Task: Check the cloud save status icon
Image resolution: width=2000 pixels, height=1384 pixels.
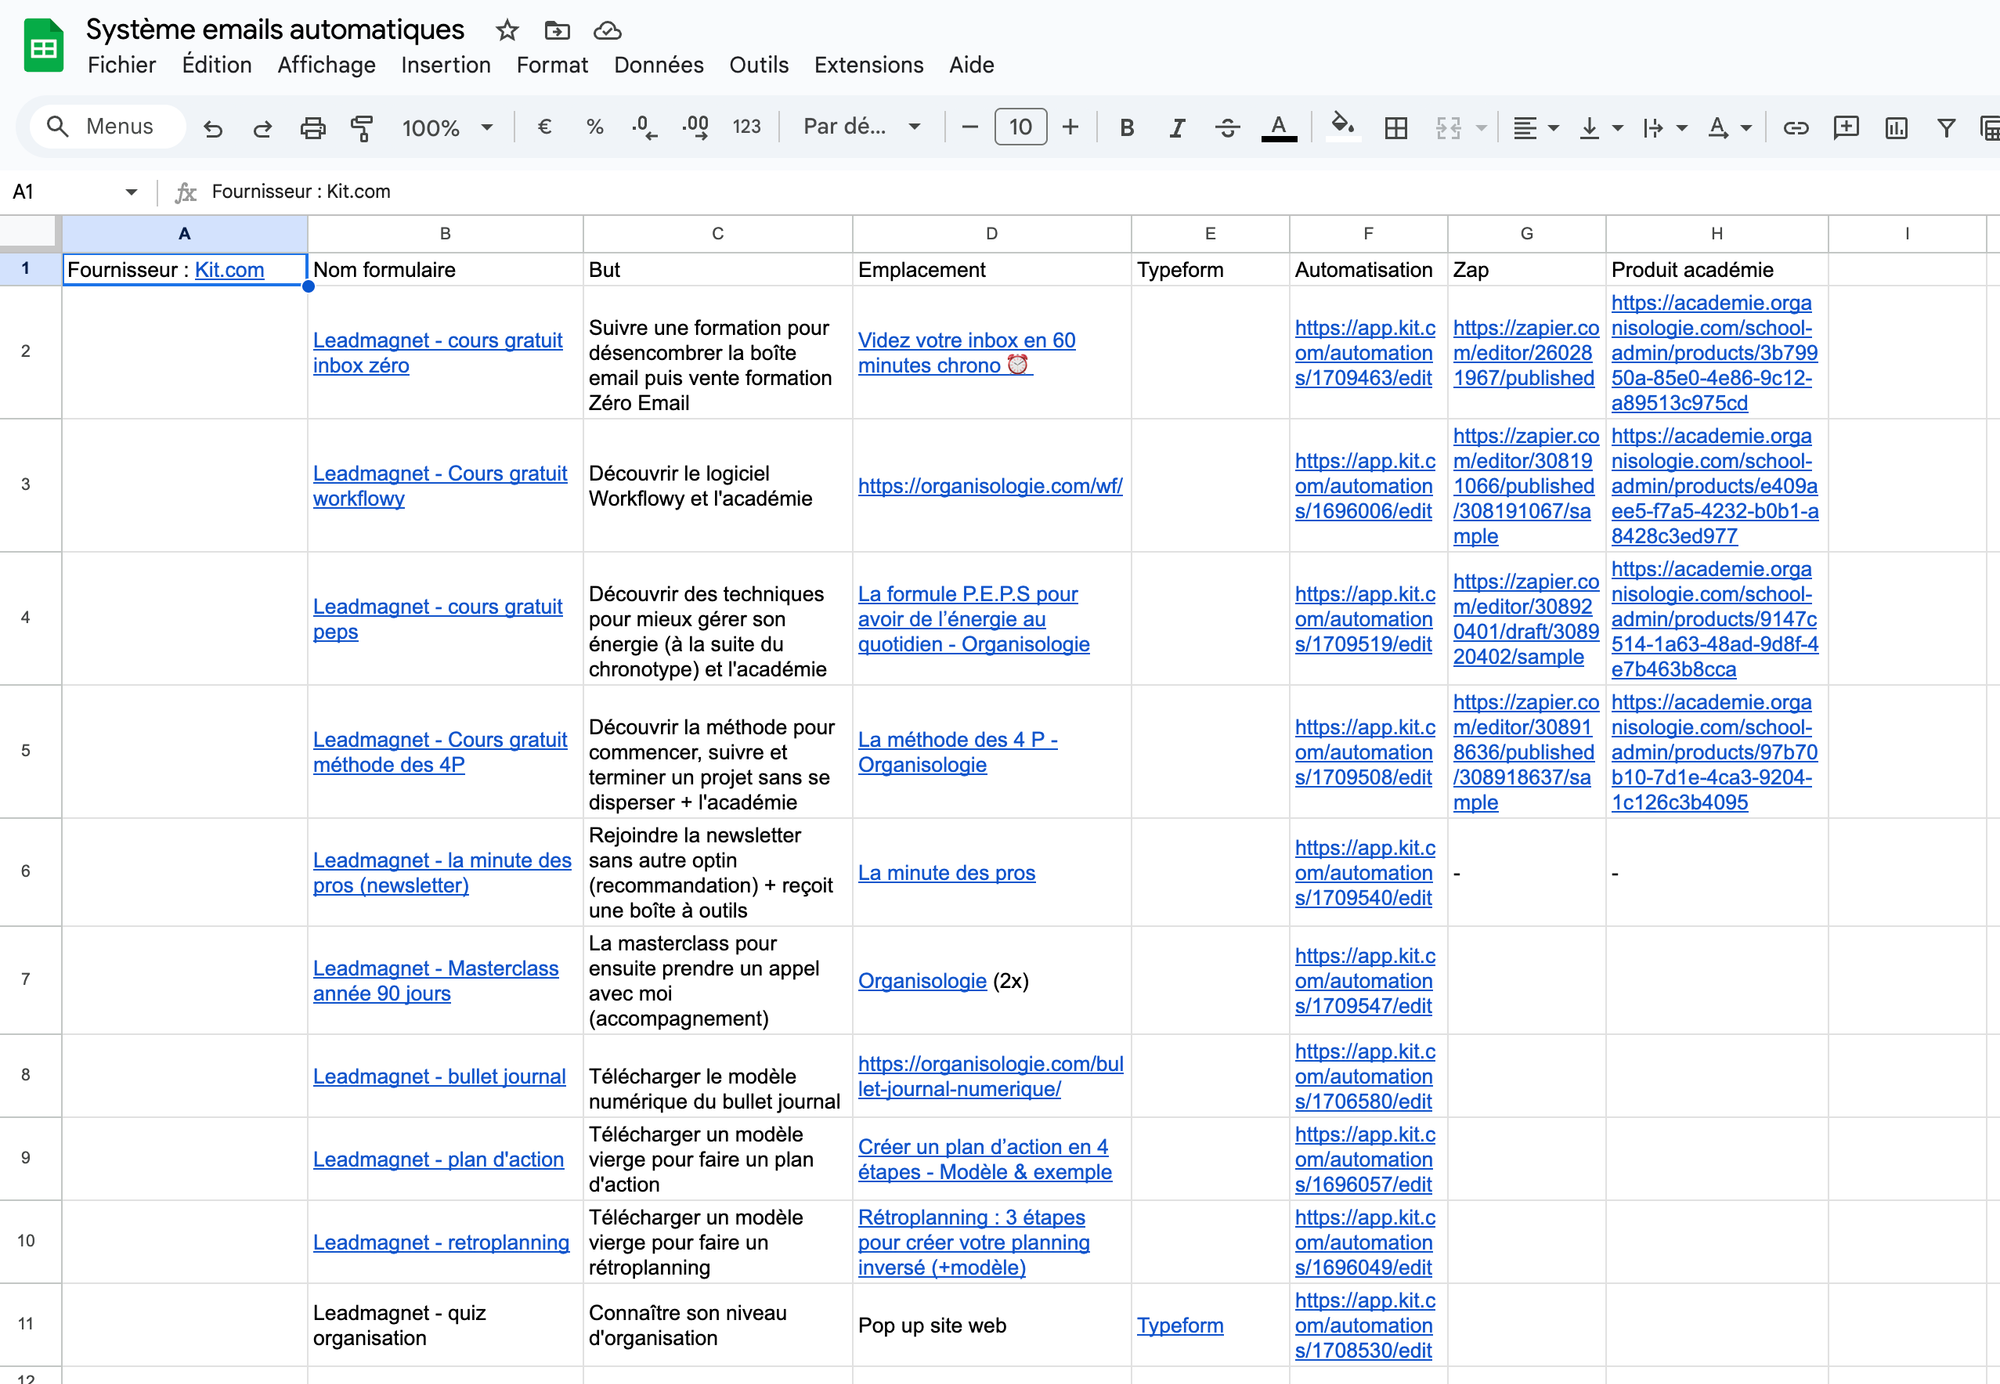Action: pyautogui.click(x=607, y=30)
